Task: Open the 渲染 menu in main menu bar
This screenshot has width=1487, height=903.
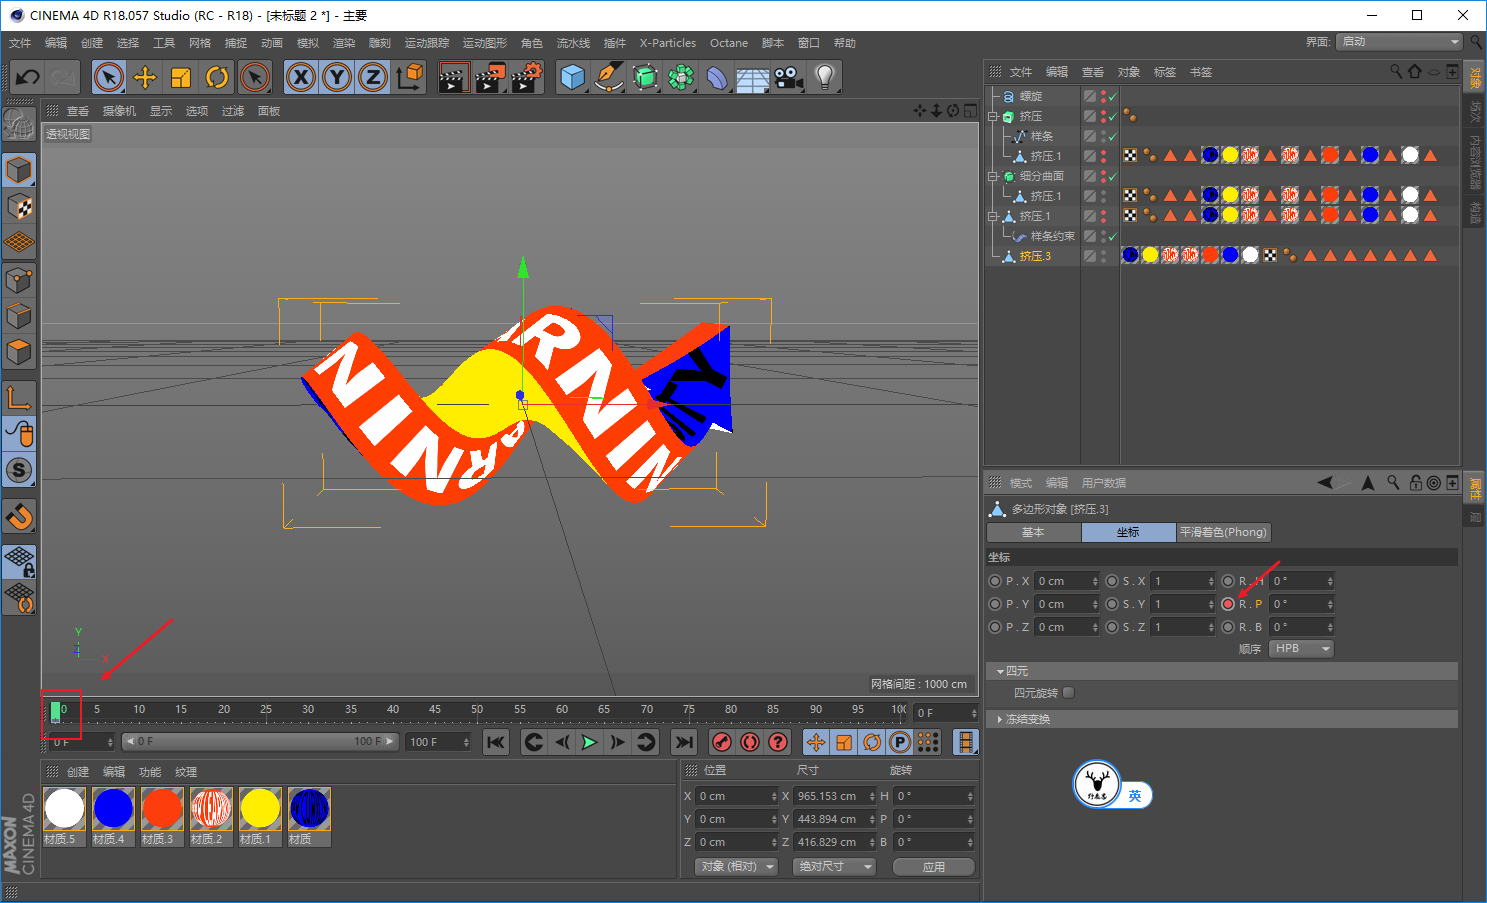Action: (344, 43)
